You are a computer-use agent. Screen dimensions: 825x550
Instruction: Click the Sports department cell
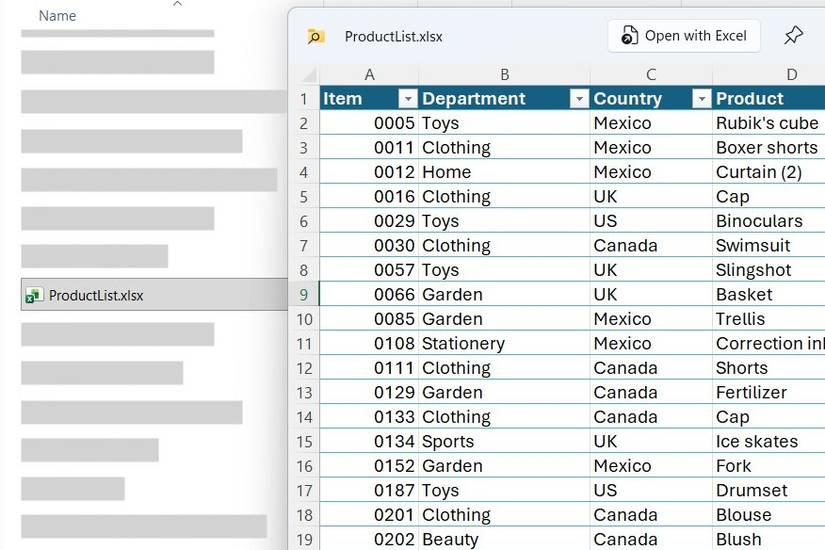point(504,441)
